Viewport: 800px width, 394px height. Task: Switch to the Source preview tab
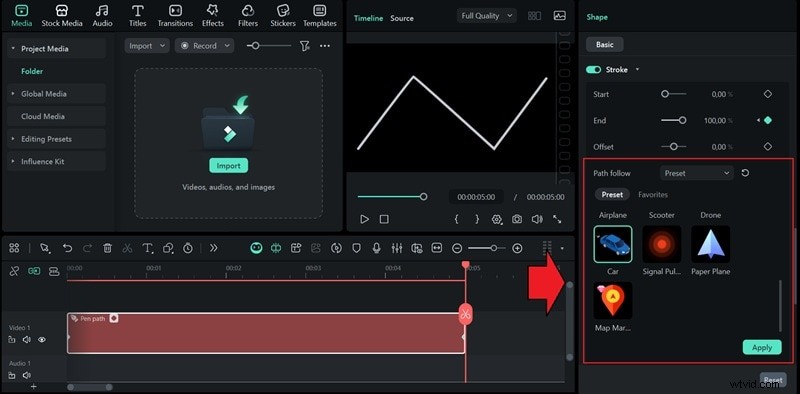pos(402,18)
